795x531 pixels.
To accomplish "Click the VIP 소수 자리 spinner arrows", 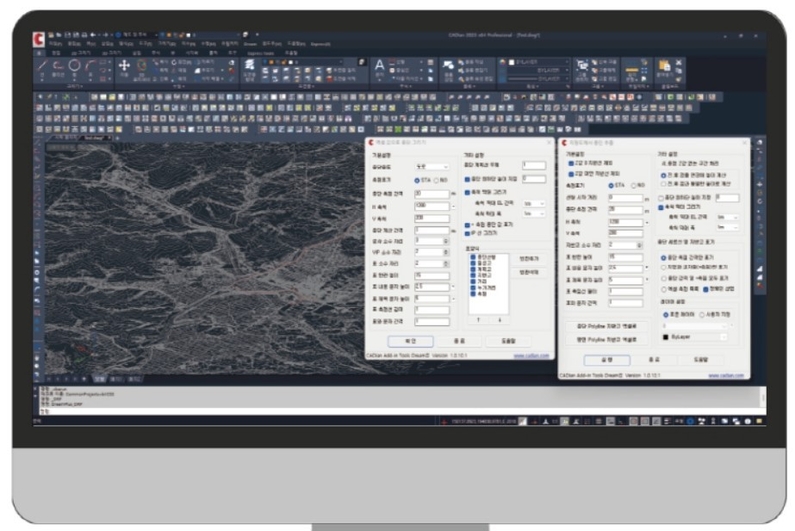I will click(x=446, y=252).
